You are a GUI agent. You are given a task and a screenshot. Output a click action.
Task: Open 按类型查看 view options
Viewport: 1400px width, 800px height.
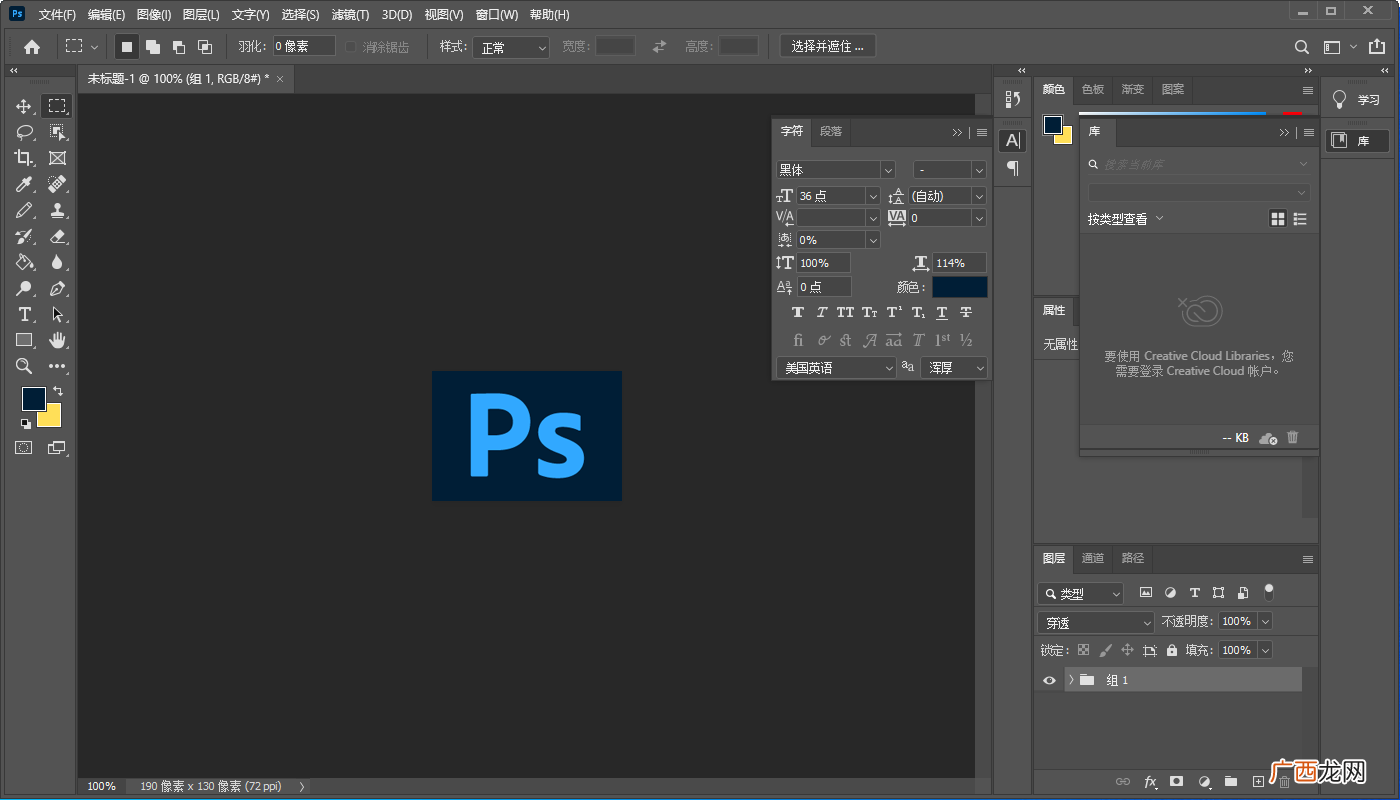[x=1126, y=219]
